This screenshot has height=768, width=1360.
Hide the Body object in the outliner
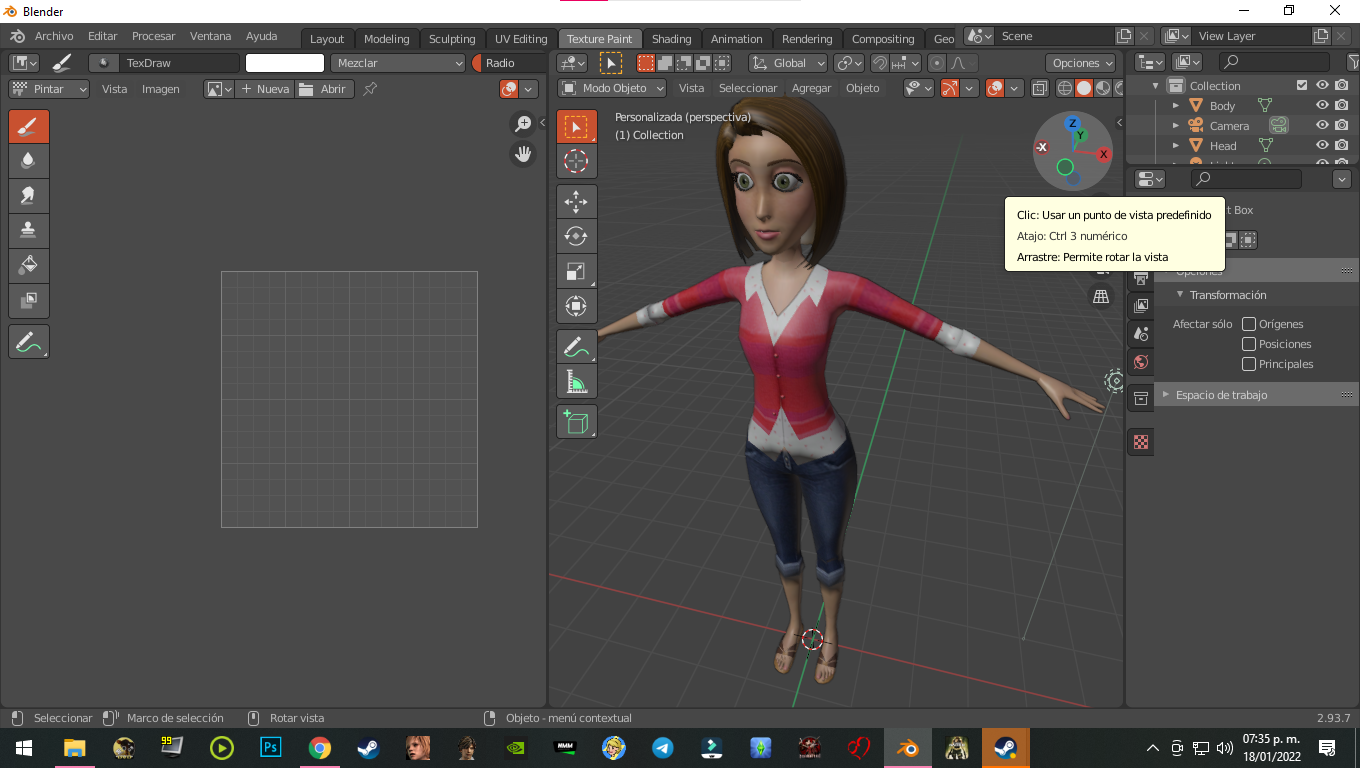click(1322, 105)
